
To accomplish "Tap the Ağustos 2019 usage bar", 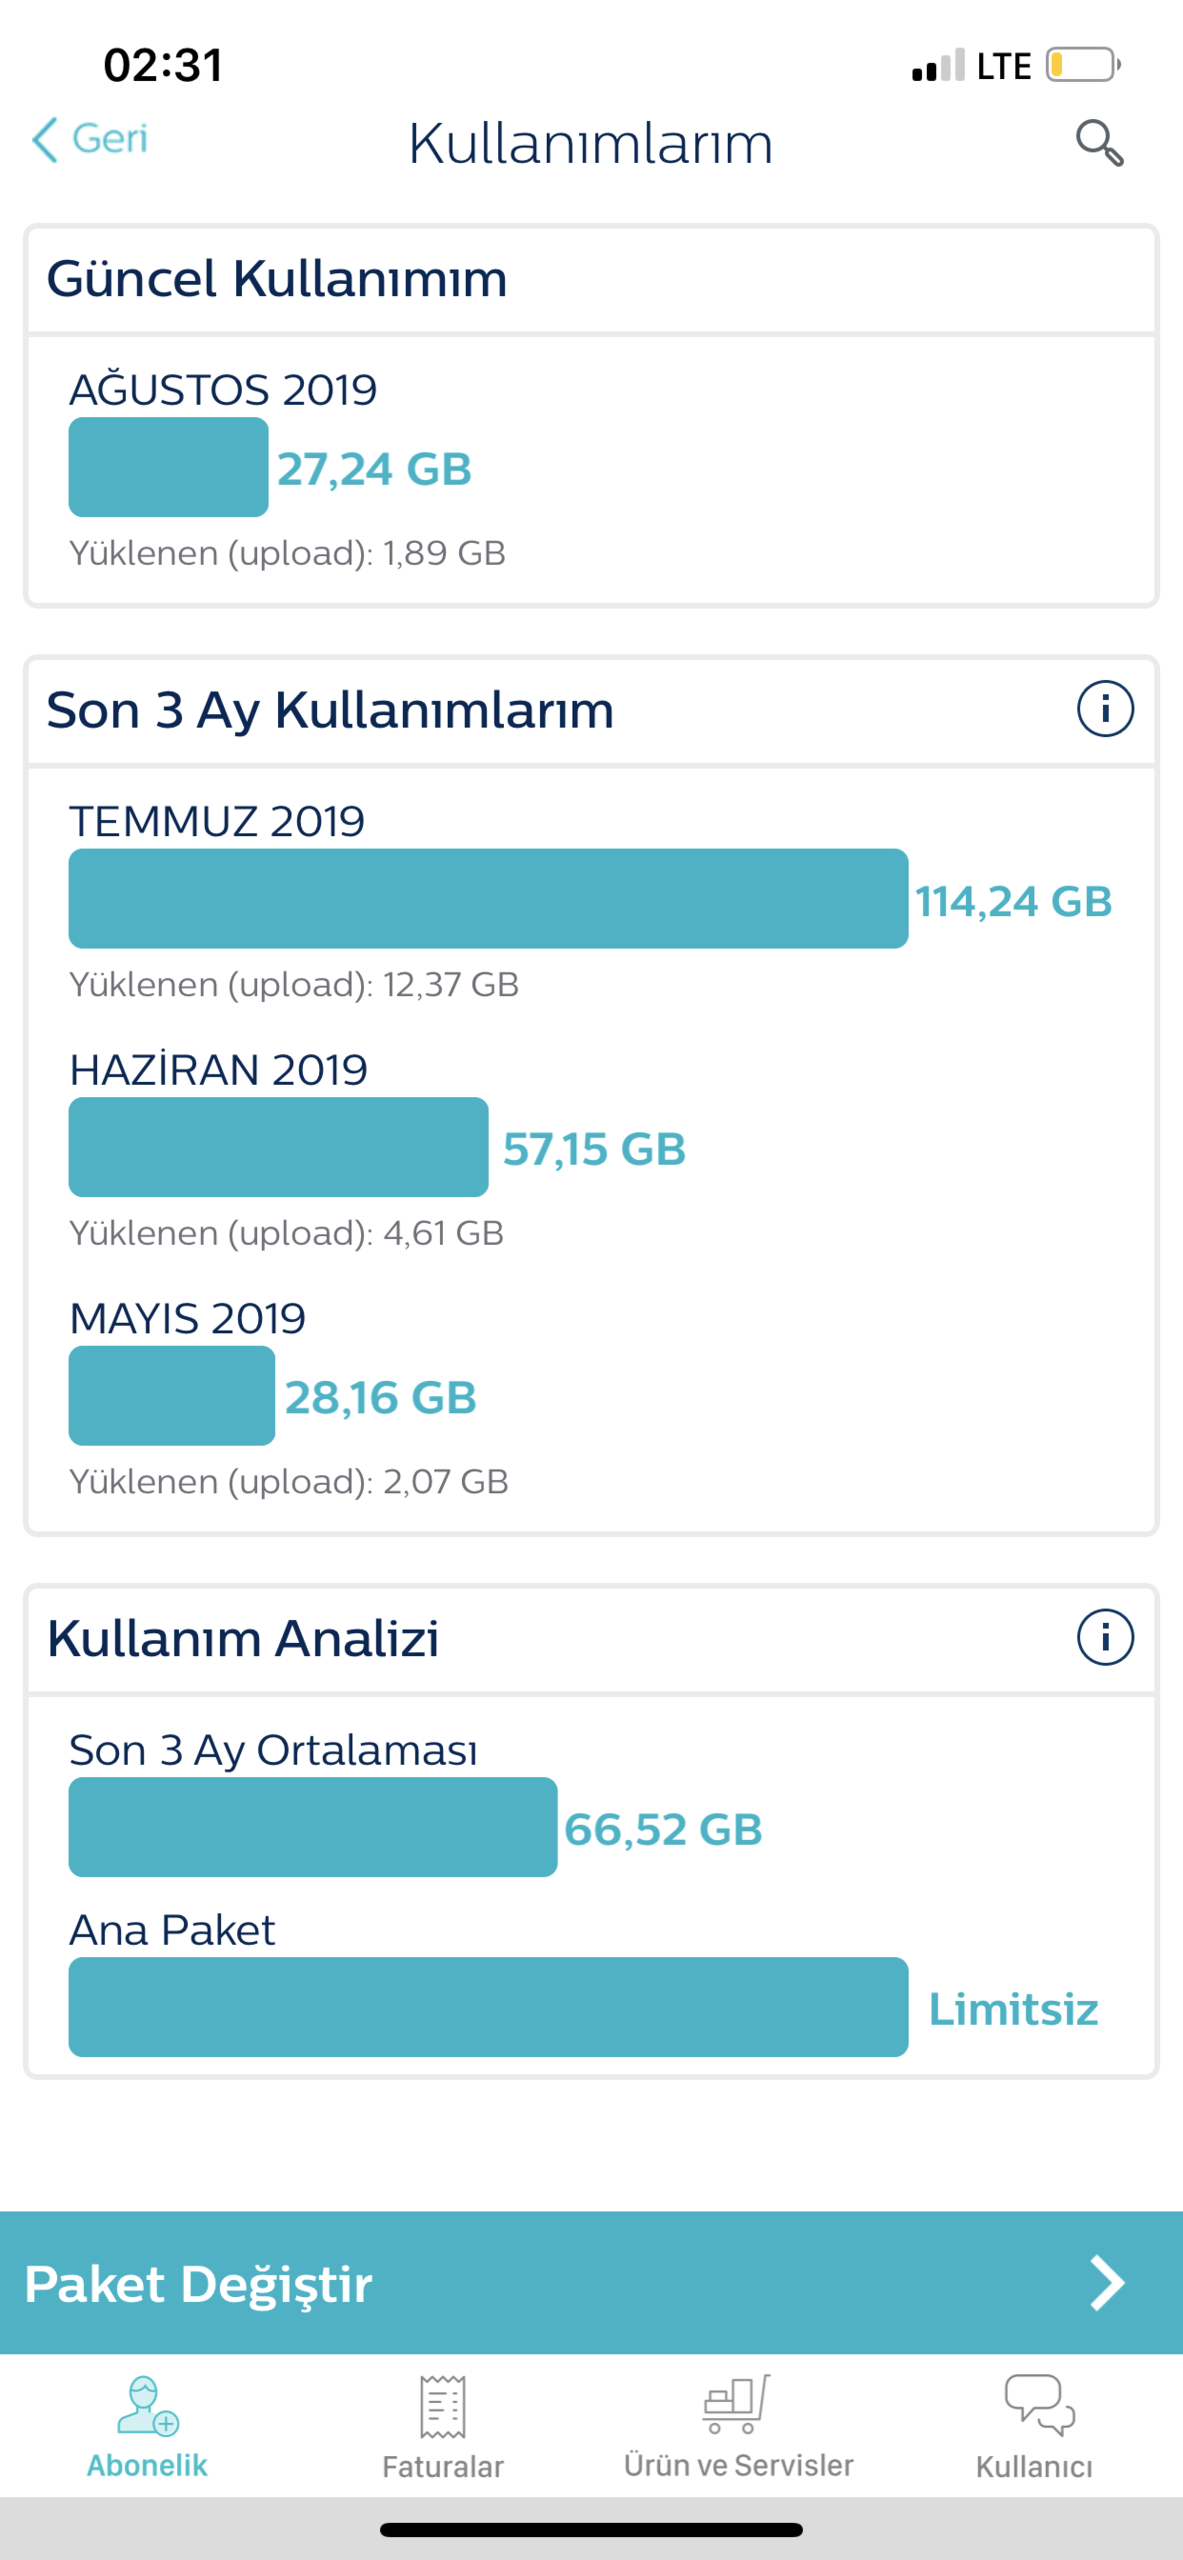I will [168, 467].
